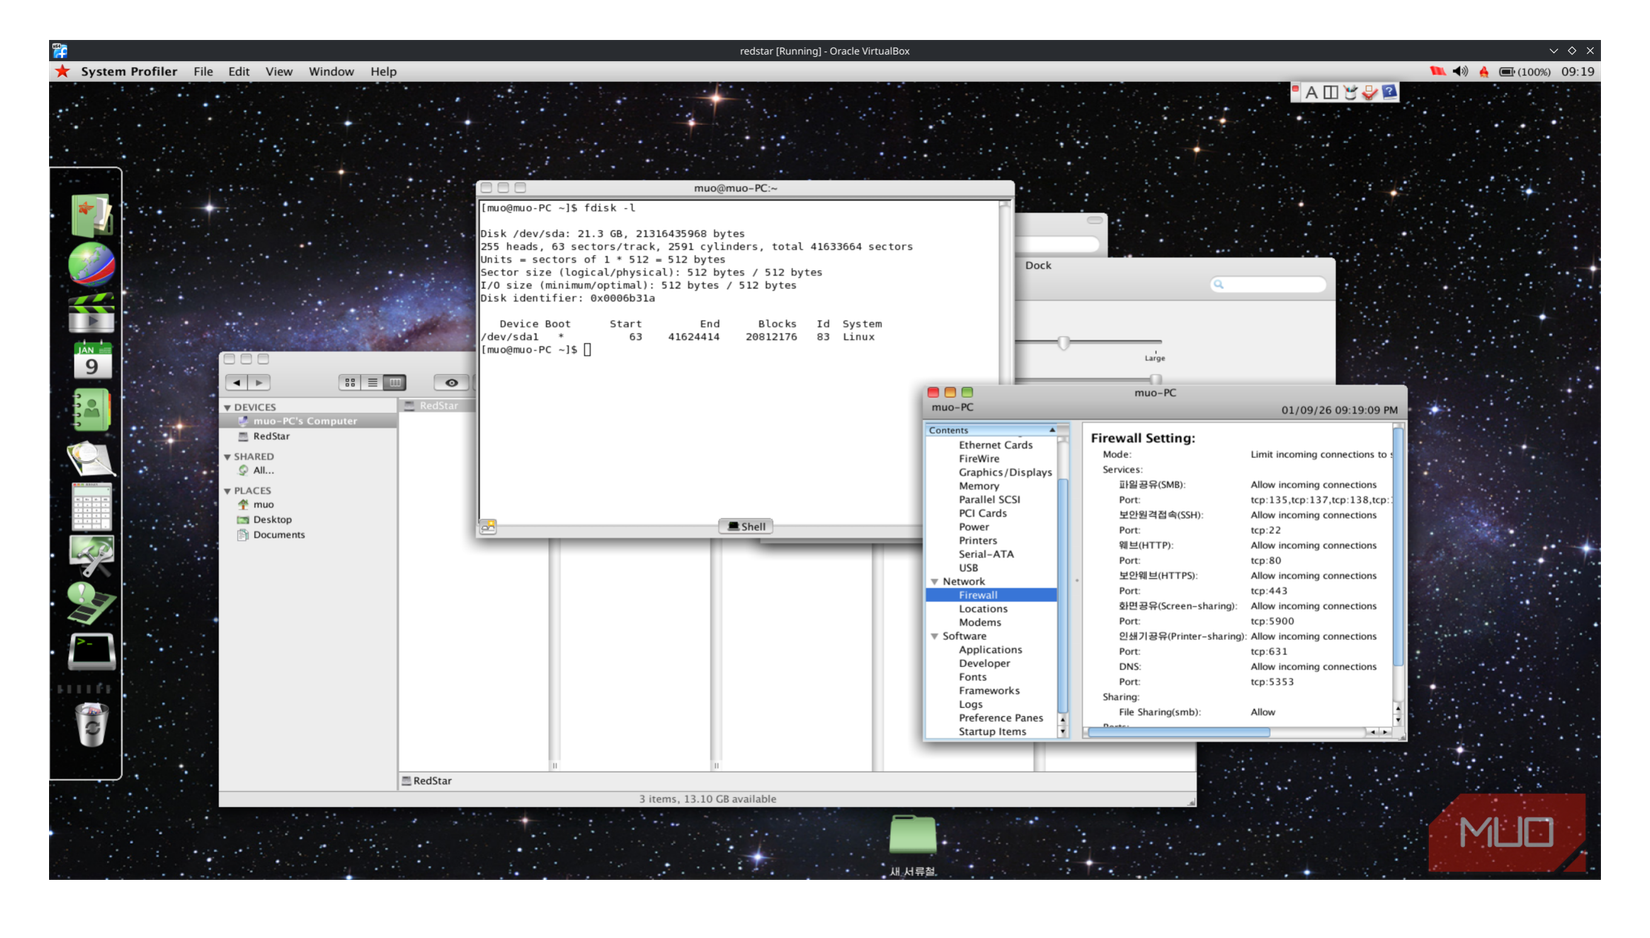Click the back navigation arrow in the file browser
Image resolution: width=1650 pixels, height=938 pixels.
pyautogui.click(x=238, y=382)
